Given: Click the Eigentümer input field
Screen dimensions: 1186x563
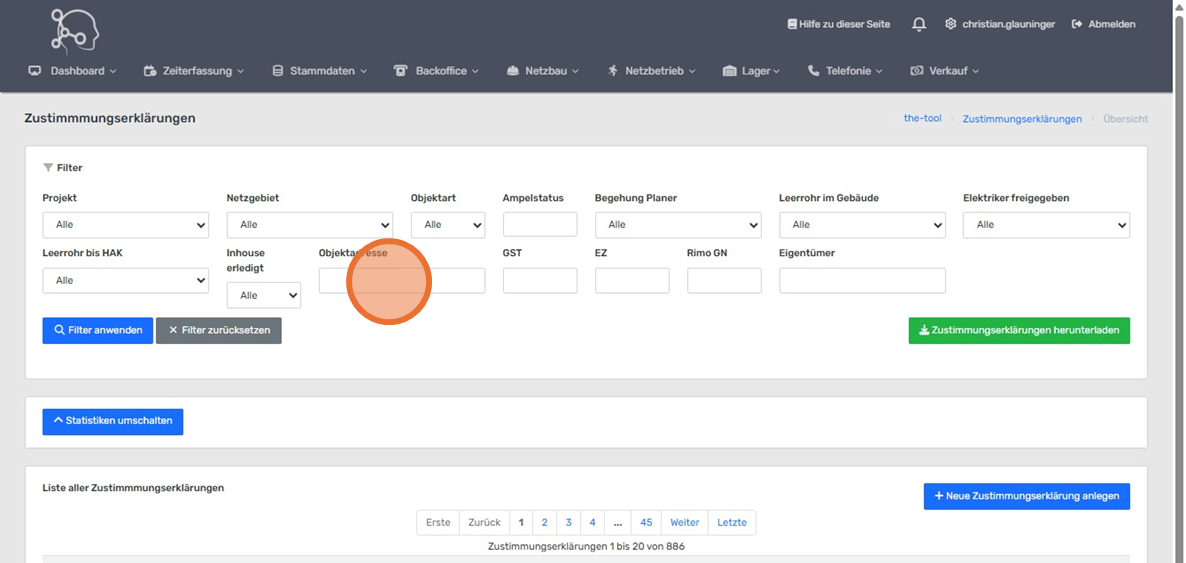Looking at the screenshot, I should point(861,281).
